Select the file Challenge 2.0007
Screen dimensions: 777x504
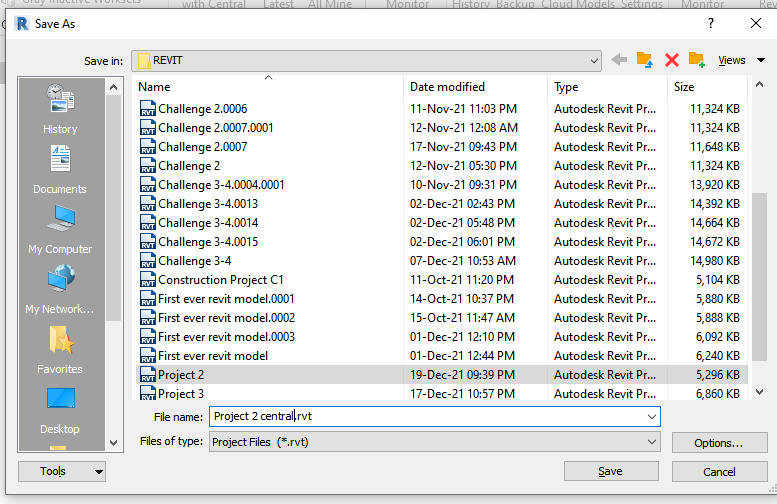pos(203,147)
